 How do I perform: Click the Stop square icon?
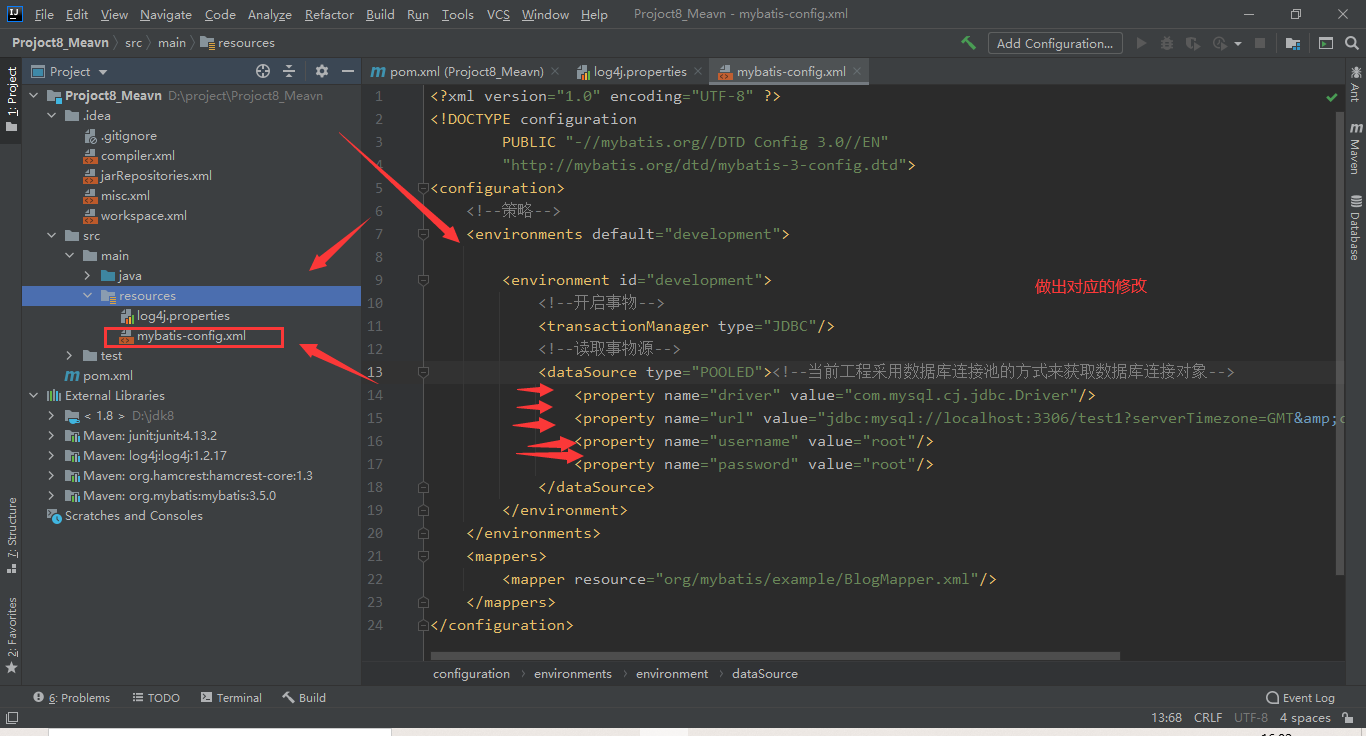point(1260,43)
